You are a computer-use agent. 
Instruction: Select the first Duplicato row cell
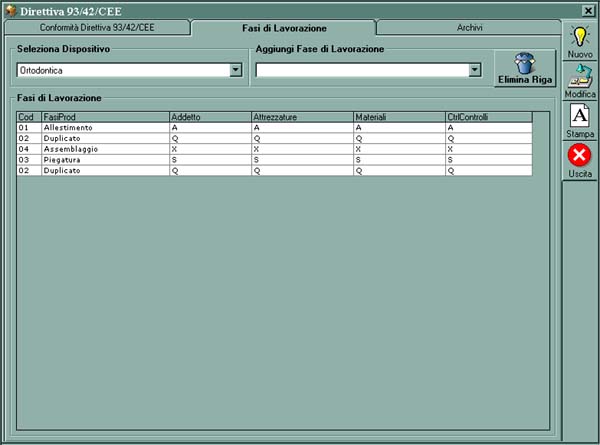tap(105, 139)
